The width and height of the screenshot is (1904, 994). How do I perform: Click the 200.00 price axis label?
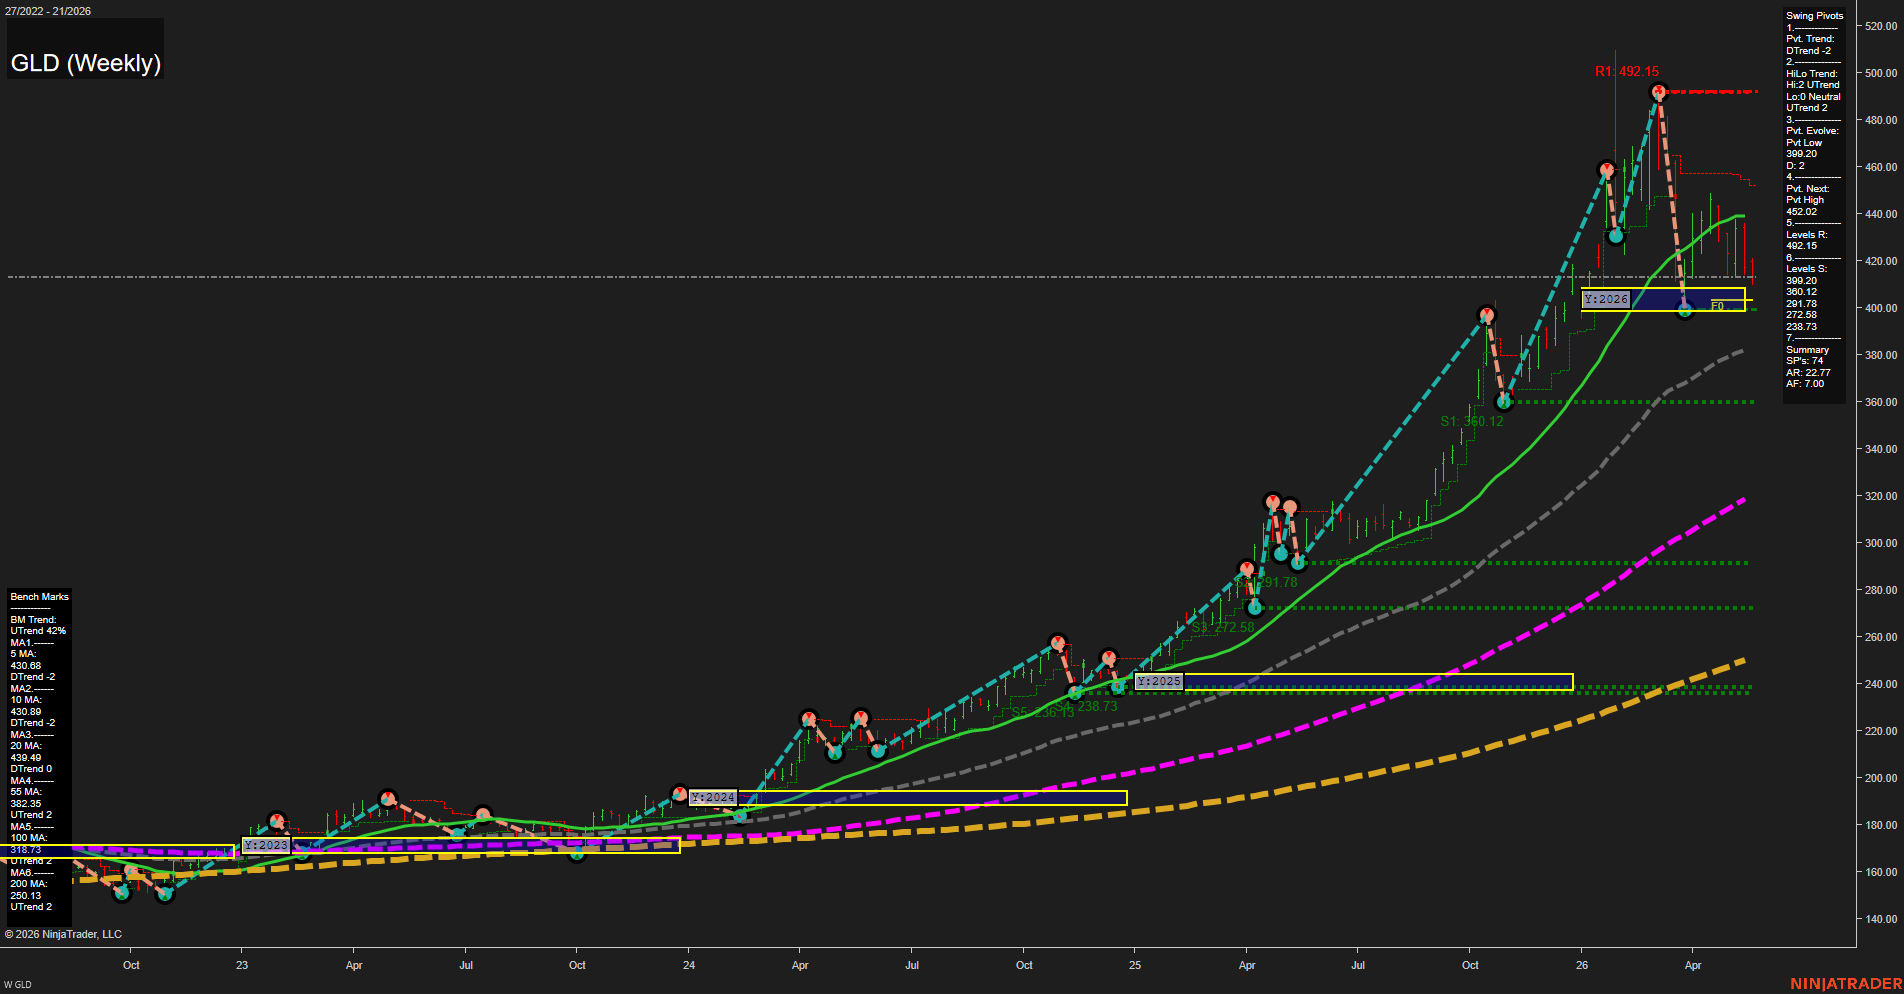pos(1881,778)
